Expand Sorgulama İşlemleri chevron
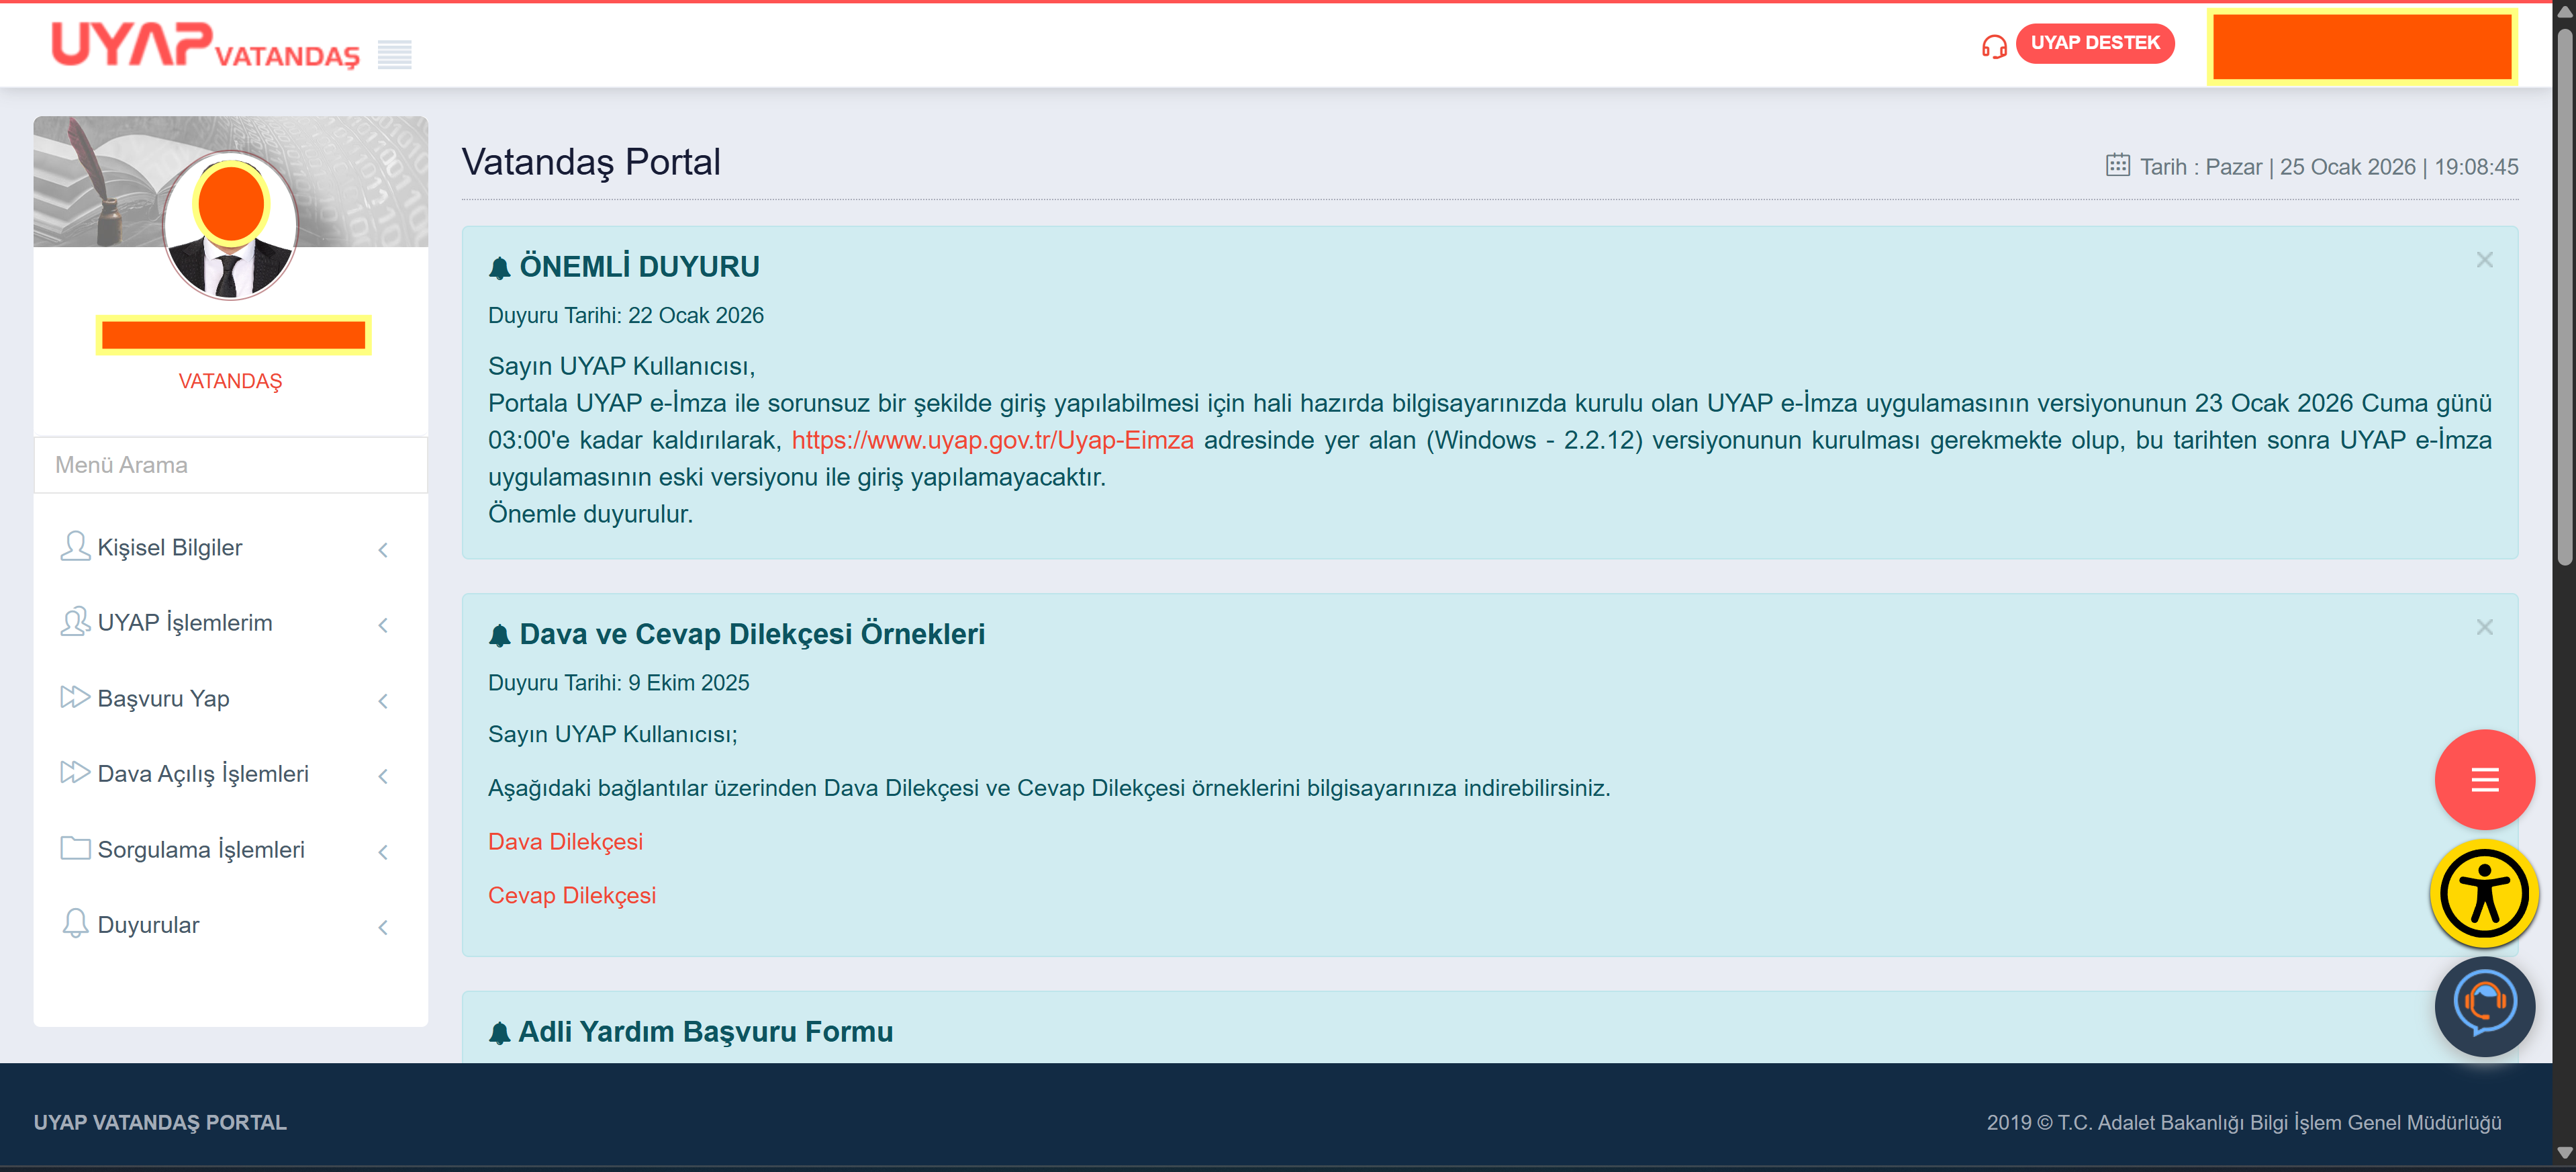Image resolution: width=2576 pixels, height=1172 pixels. [x=383, y=852]
